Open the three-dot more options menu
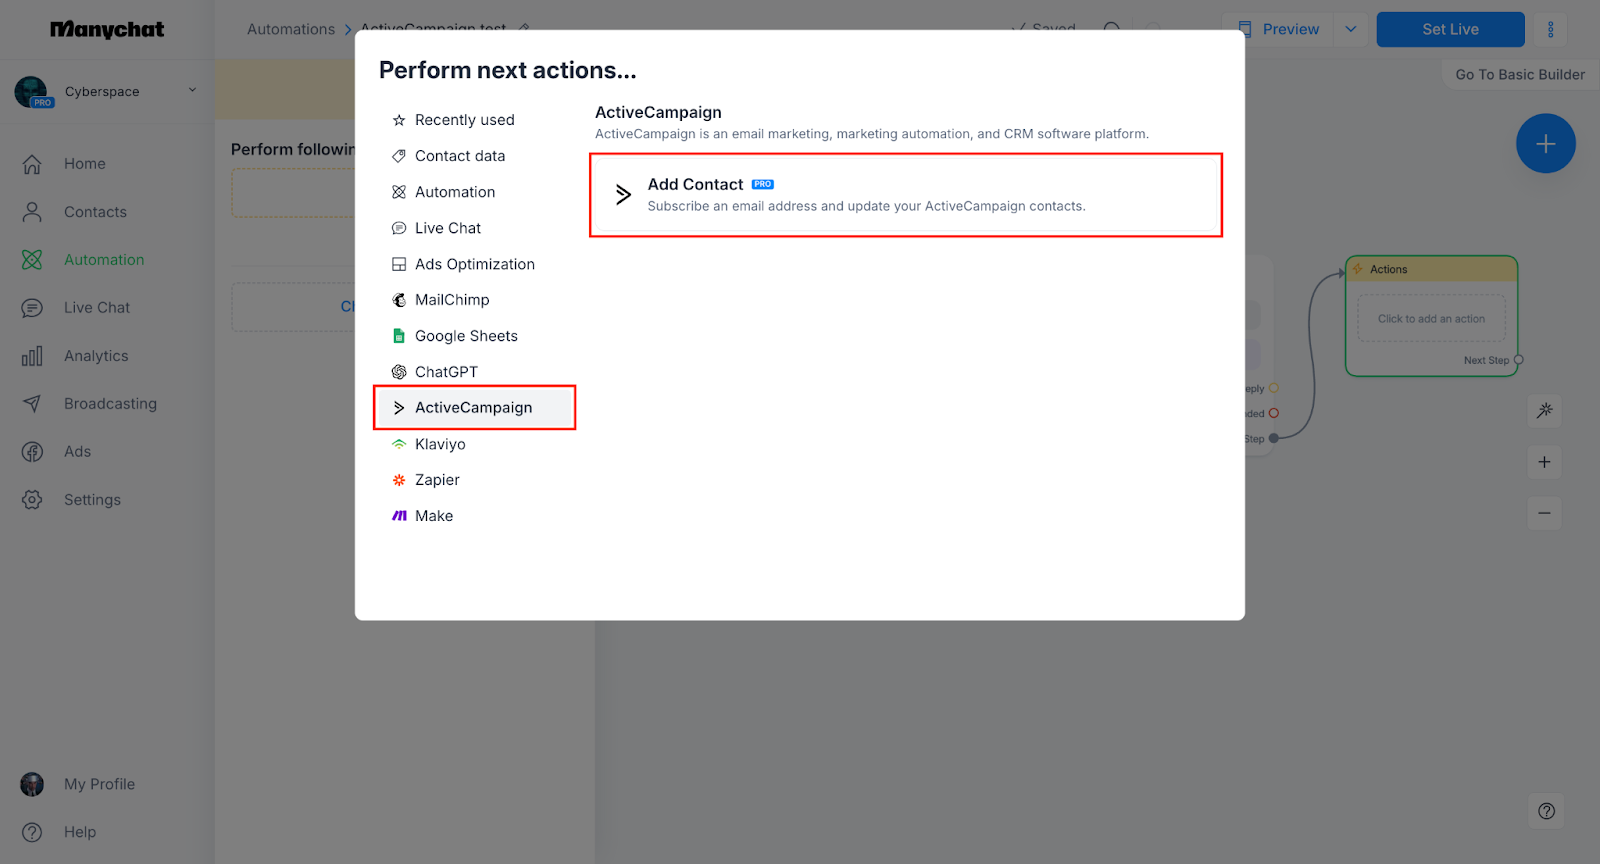The width and height of the screenshot is (1600, 864). [x=1551, y=30]
